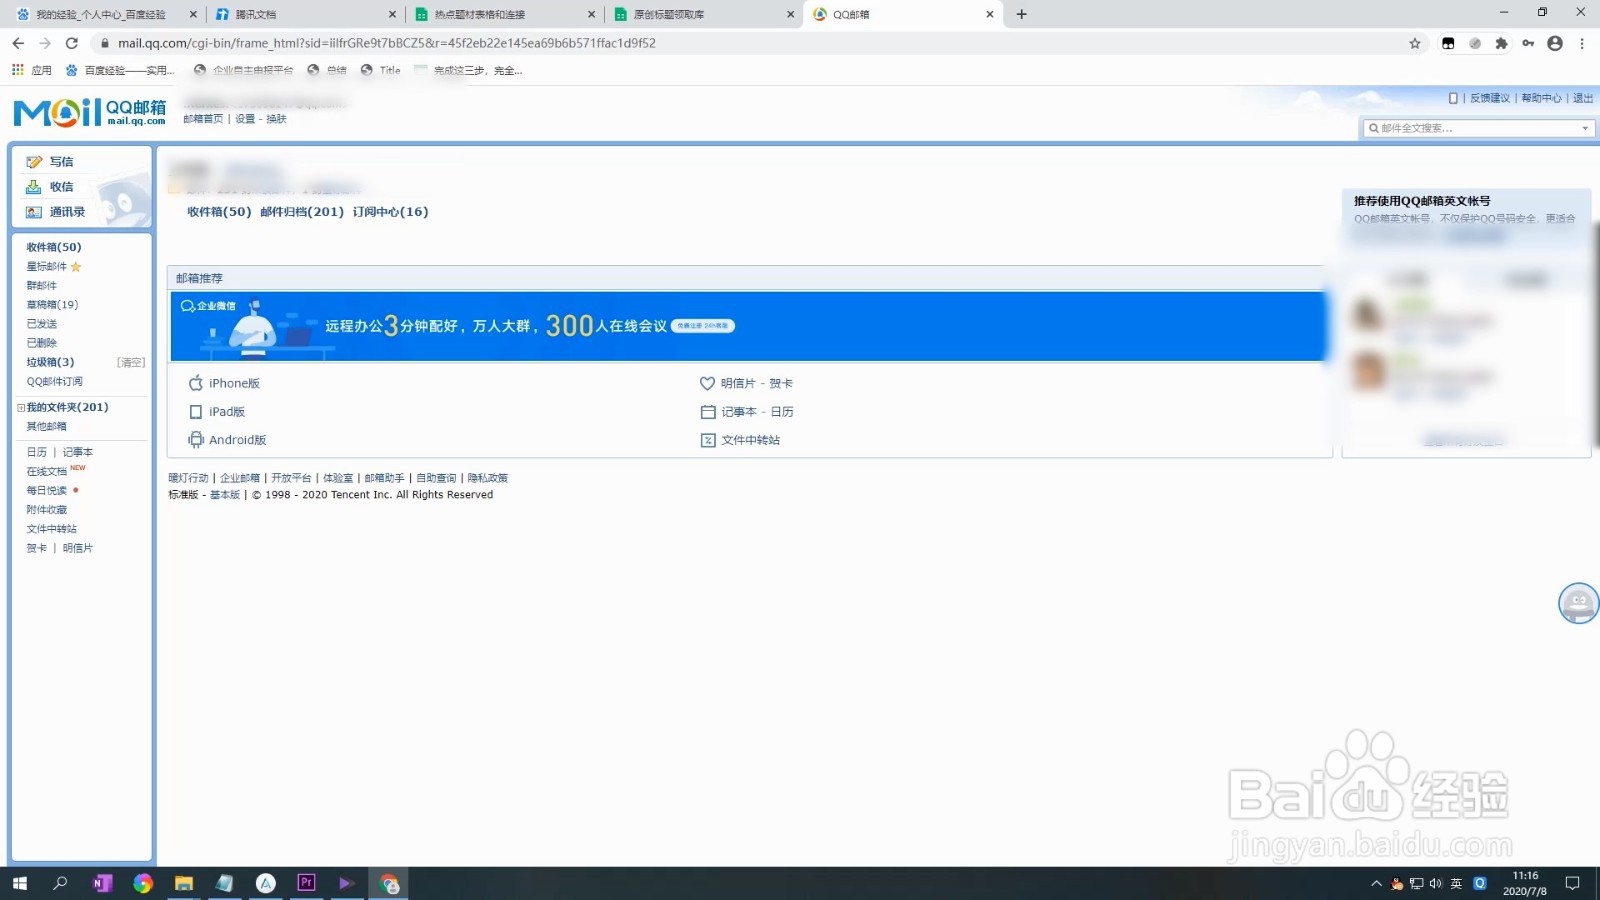Switch to the 我的经验 browser tab
Image resolution: width=1600 pixels, height=900 pixels.
[x=102, y=14]
